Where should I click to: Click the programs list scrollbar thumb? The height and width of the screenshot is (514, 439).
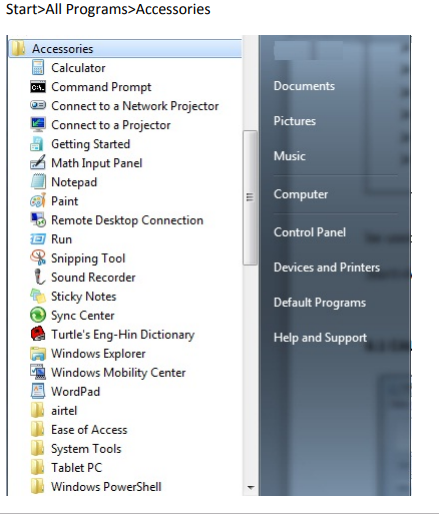click(250, 198)
